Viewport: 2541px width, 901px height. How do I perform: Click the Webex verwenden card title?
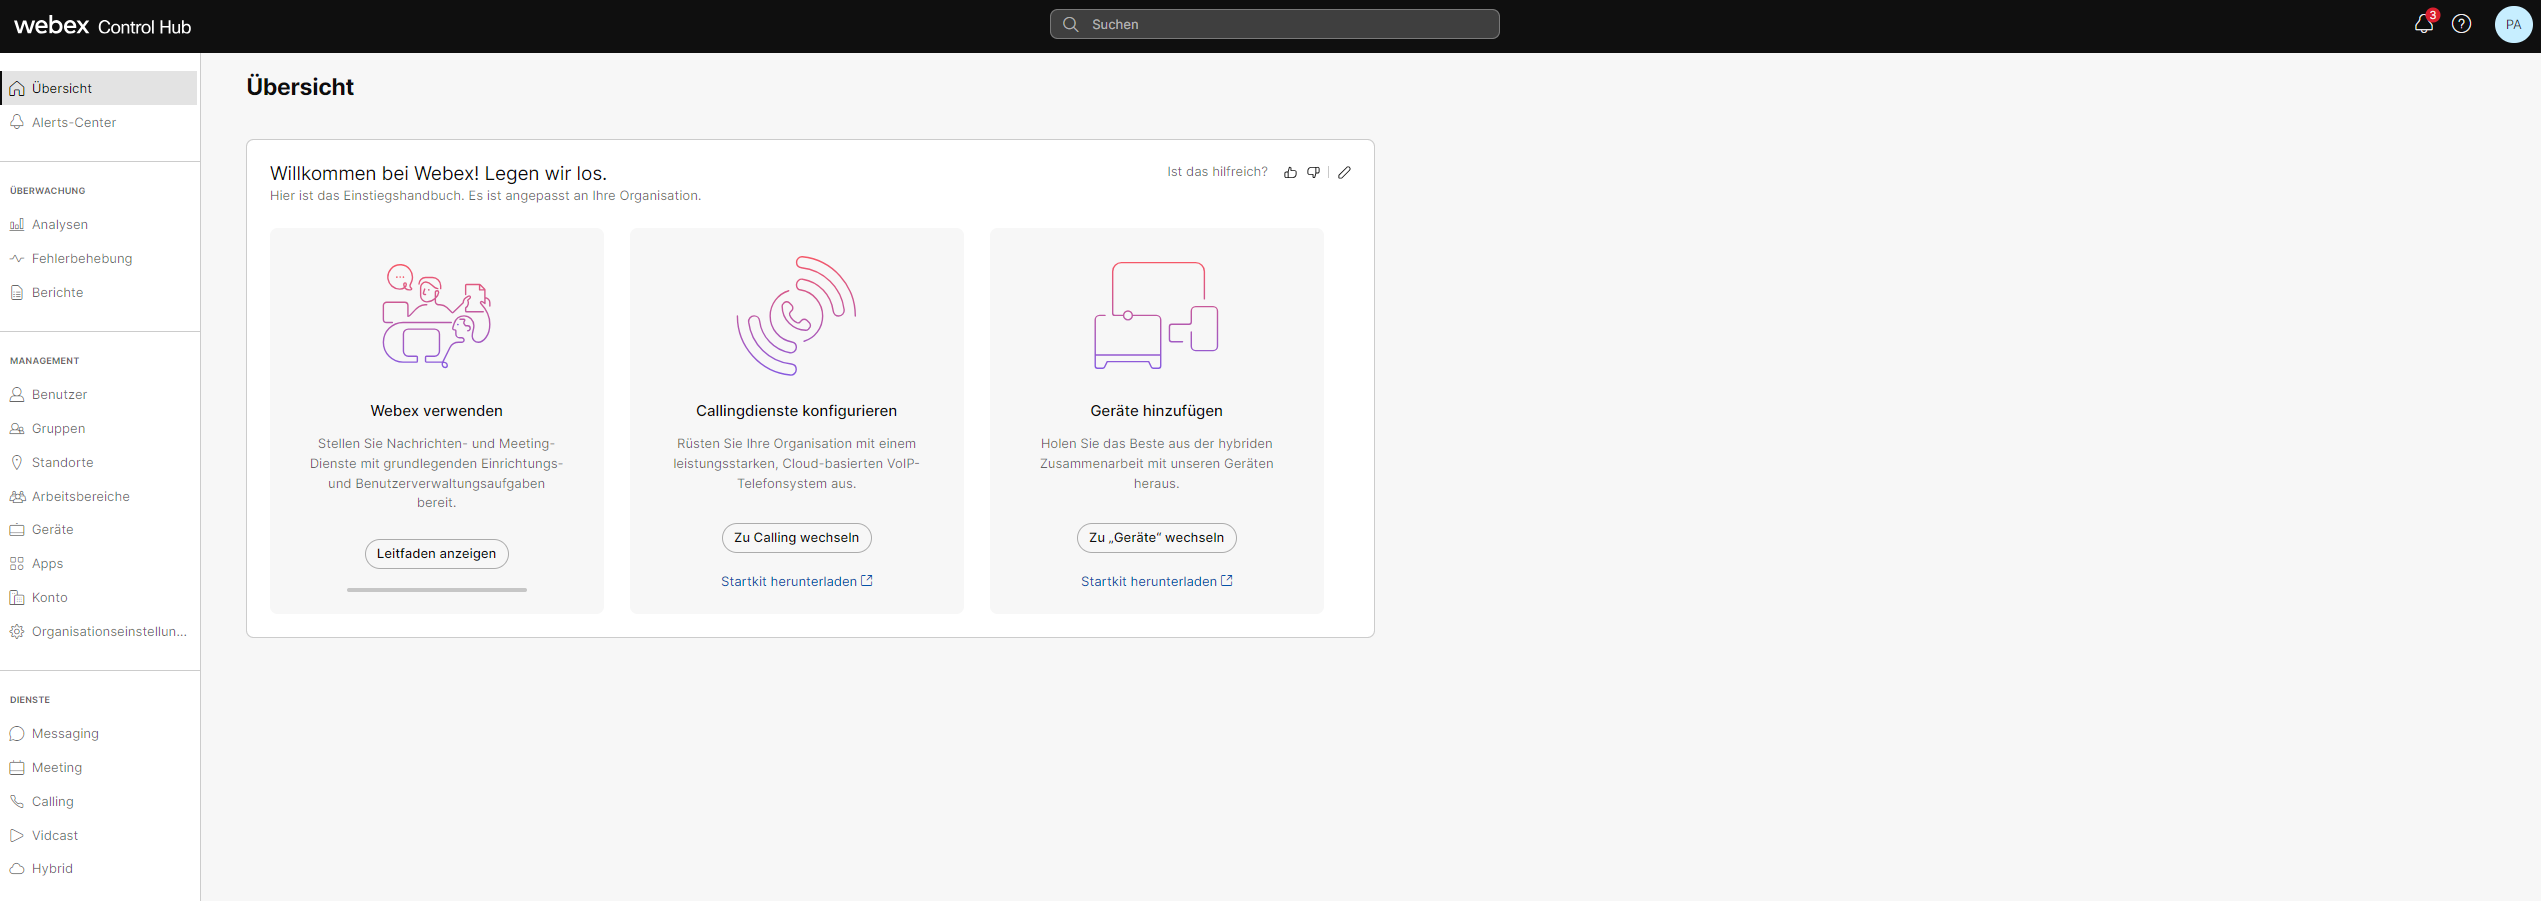[x=437, y=411]
